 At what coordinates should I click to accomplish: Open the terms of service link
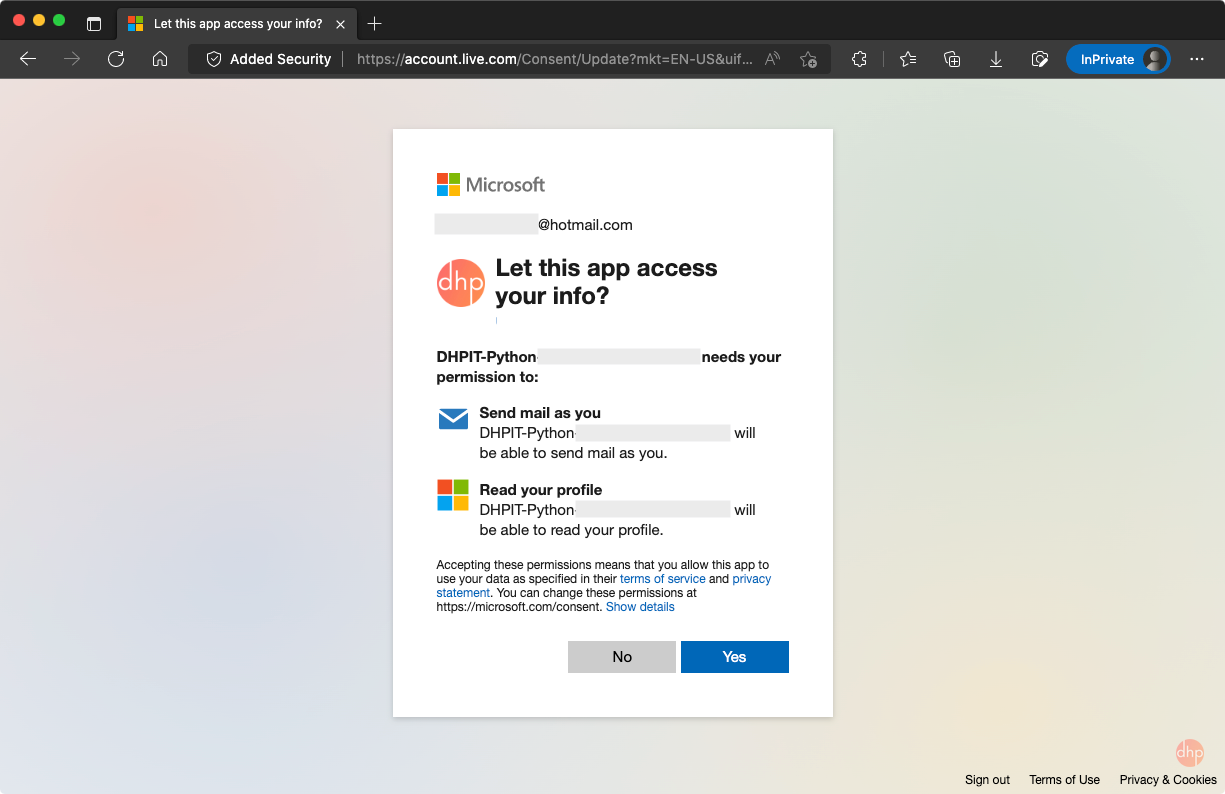coord(663,579)
